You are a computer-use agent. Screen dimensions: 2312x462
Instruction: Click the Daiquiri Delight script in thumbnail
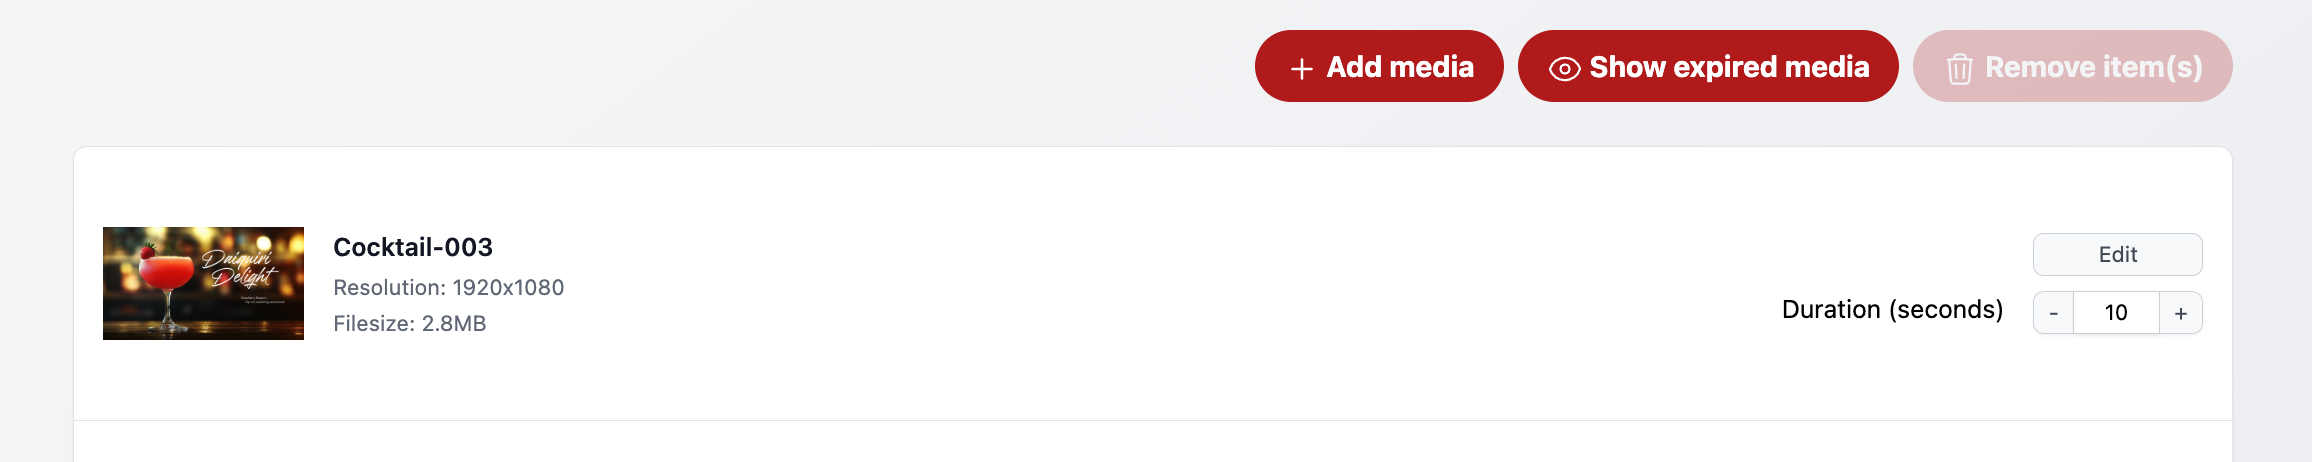click(242, 268)
